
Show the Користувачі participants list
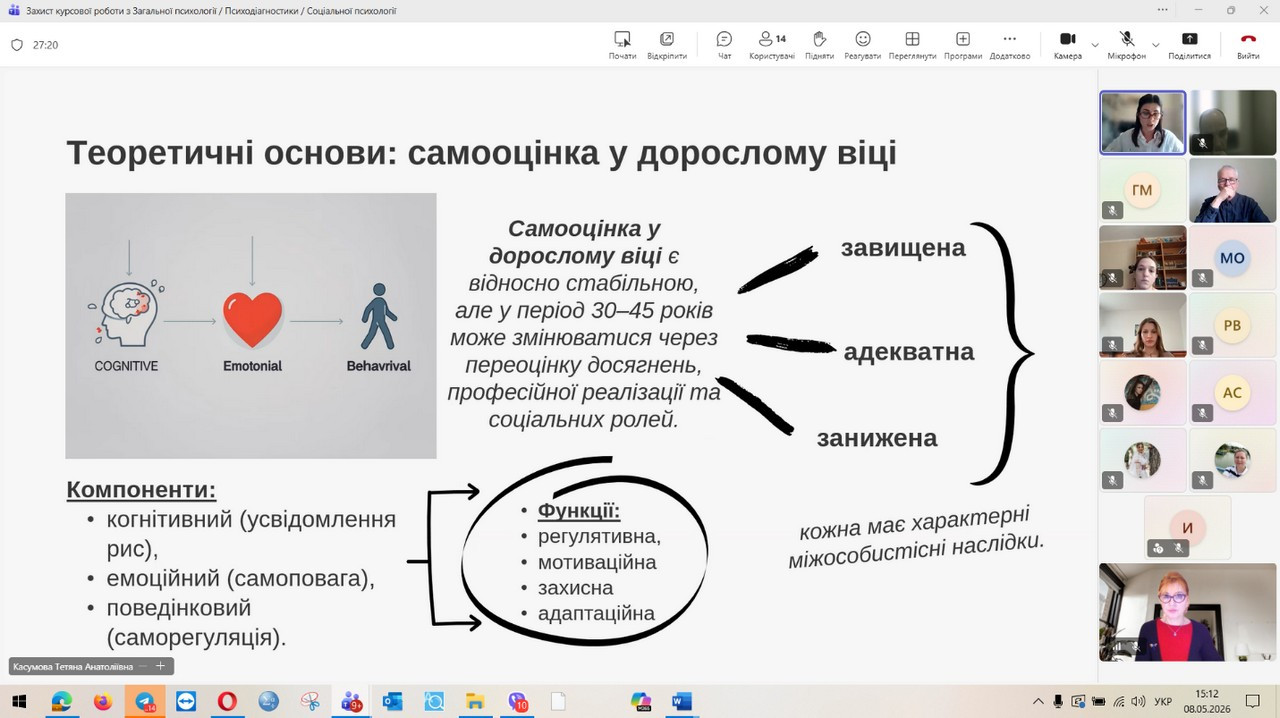[771, 45]
